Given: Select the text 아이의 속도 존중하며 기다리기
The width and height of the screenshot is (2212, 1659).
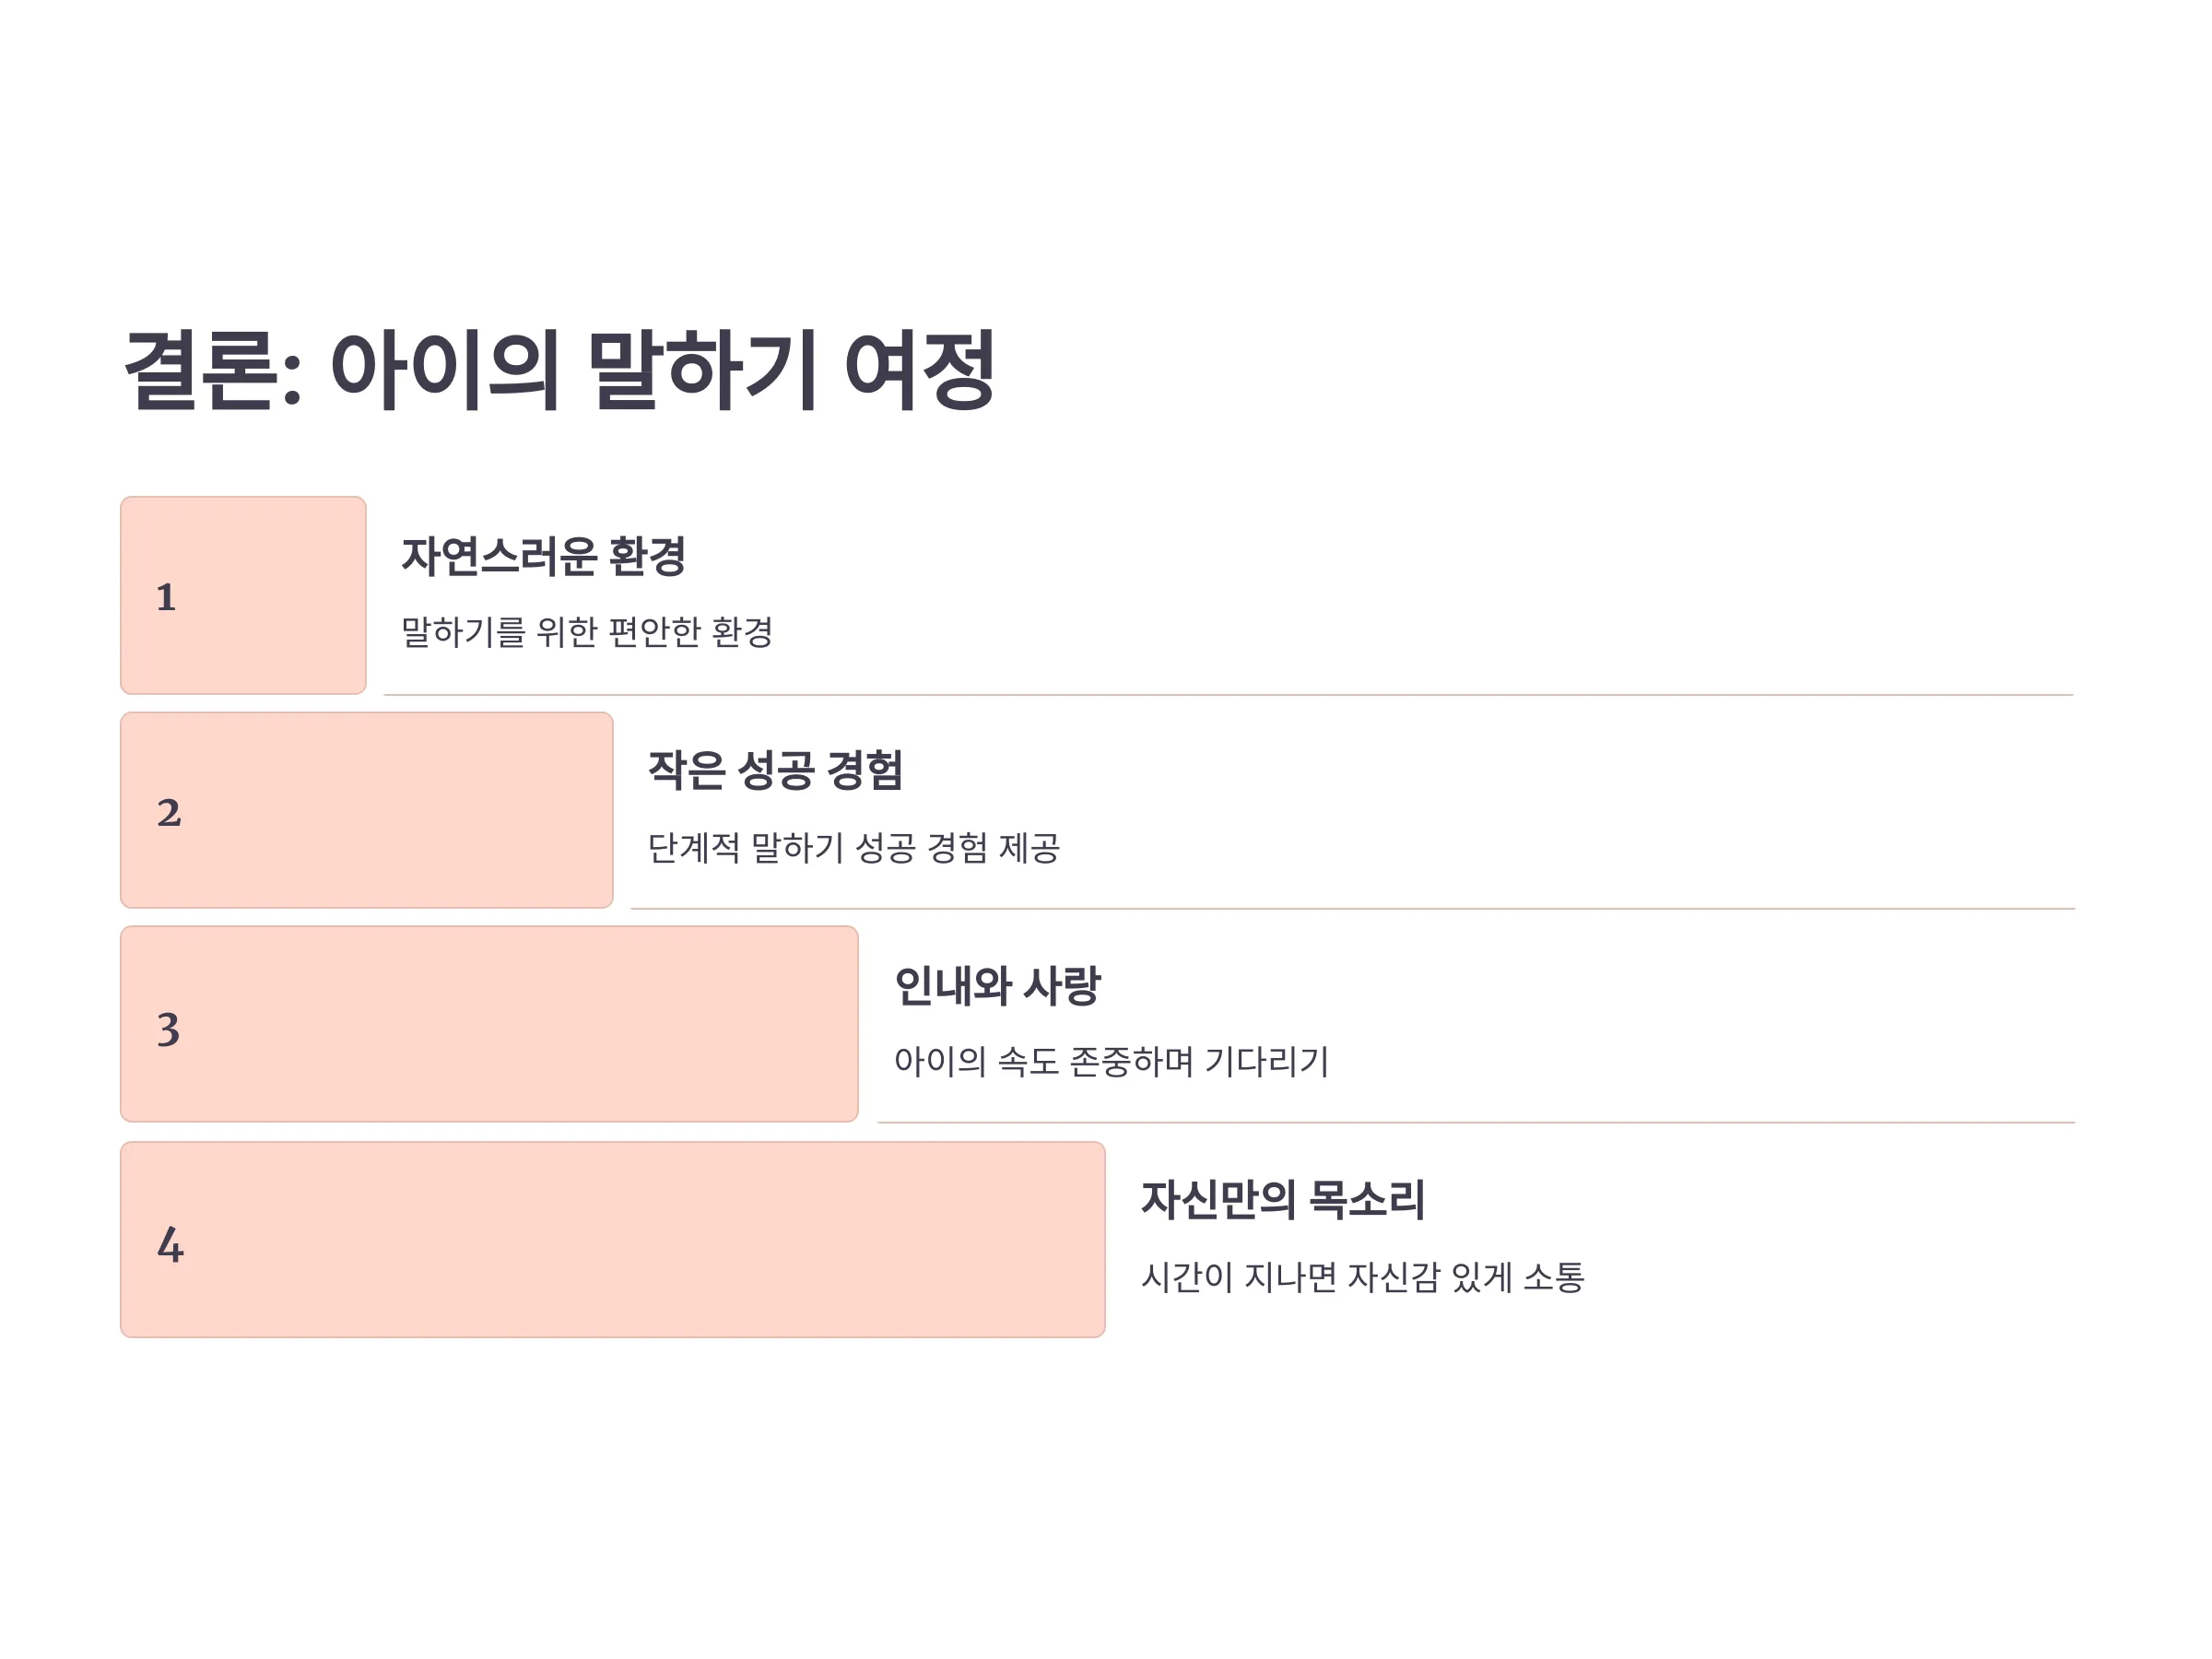Looking at the screenshot, I should [1111, 1061].
